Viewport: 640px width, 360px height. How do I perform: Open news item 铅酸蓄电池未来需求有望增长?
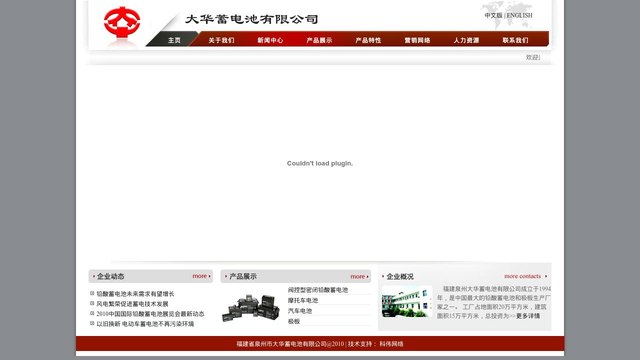click(x=136, y=293)
